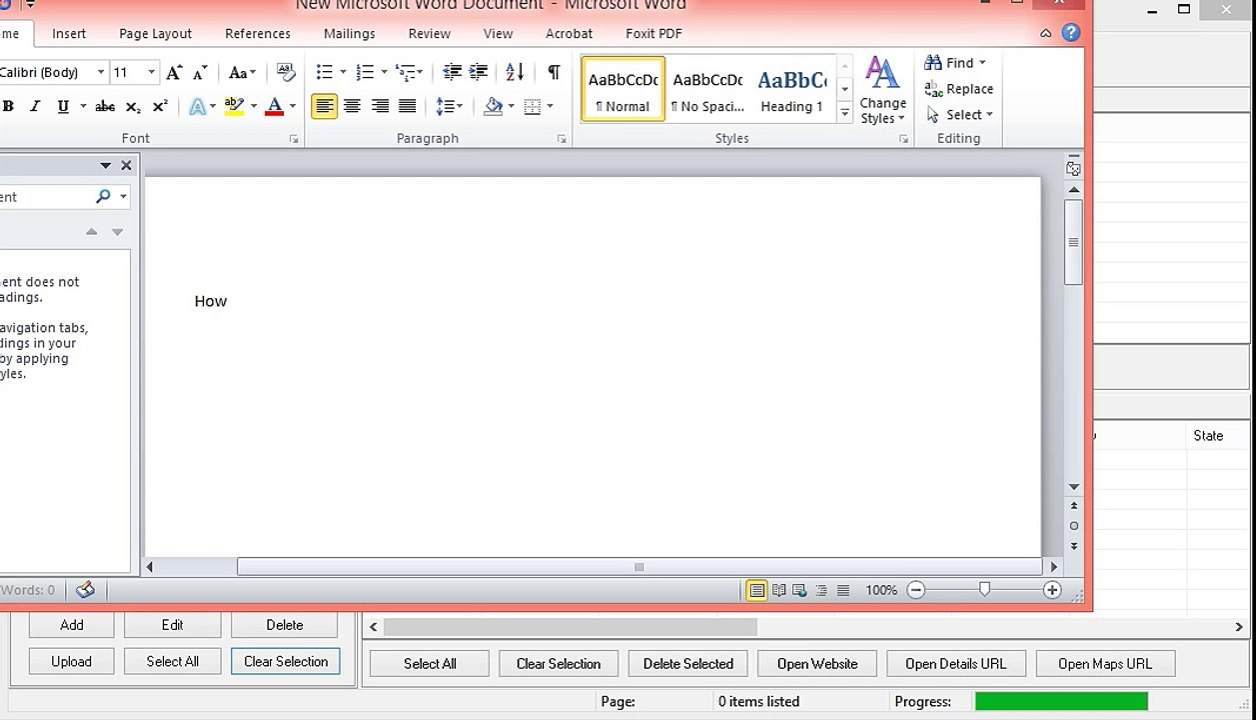Click Find in Editing group
The height and width of the screenshot is (720, 1256).
(x=956, y=63)
